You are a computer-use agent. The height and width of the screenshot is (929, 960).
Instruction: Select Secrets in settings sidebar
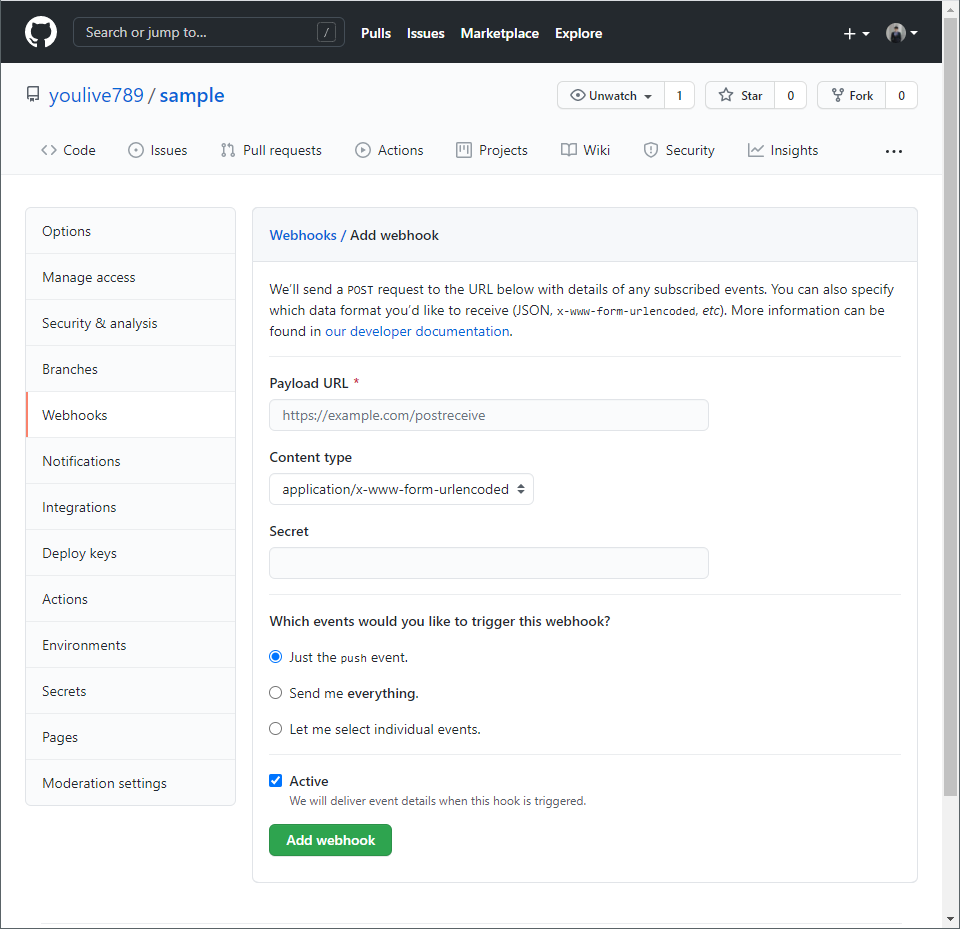click(x=130, y=690)
